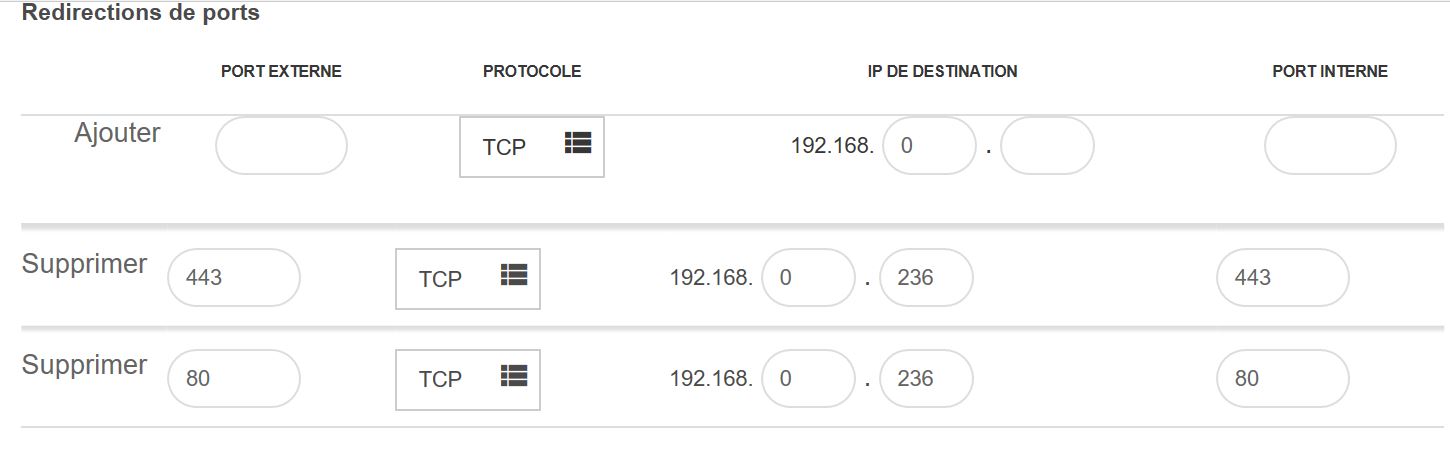Open the TCP dropdown for the port 80 rule

pos(468,379)
